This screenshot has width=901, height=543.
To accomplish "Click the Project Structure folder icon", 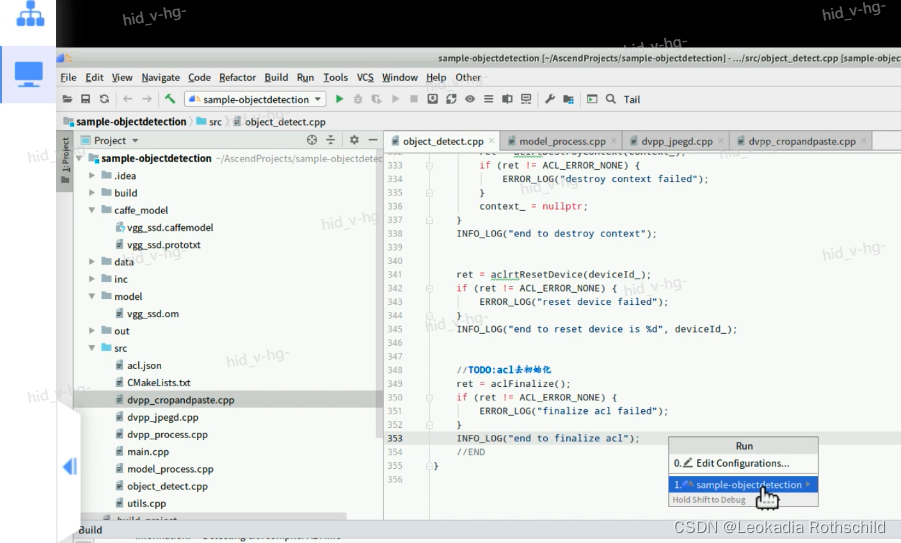I will (x=568, y=99).
